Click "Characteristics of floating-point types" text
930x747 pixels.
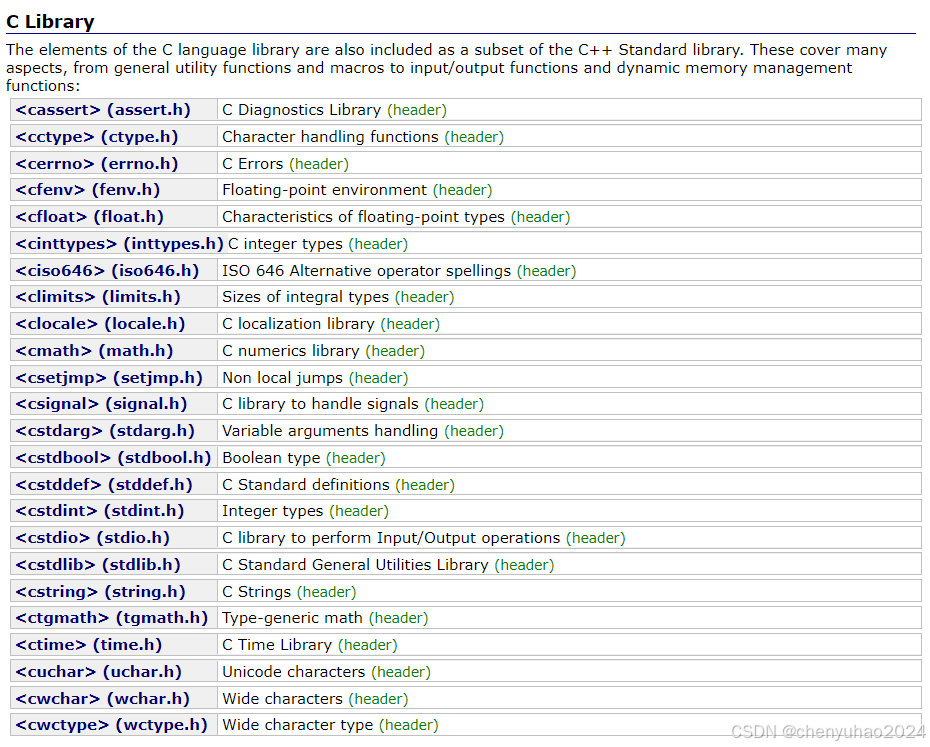click(364, 217)
